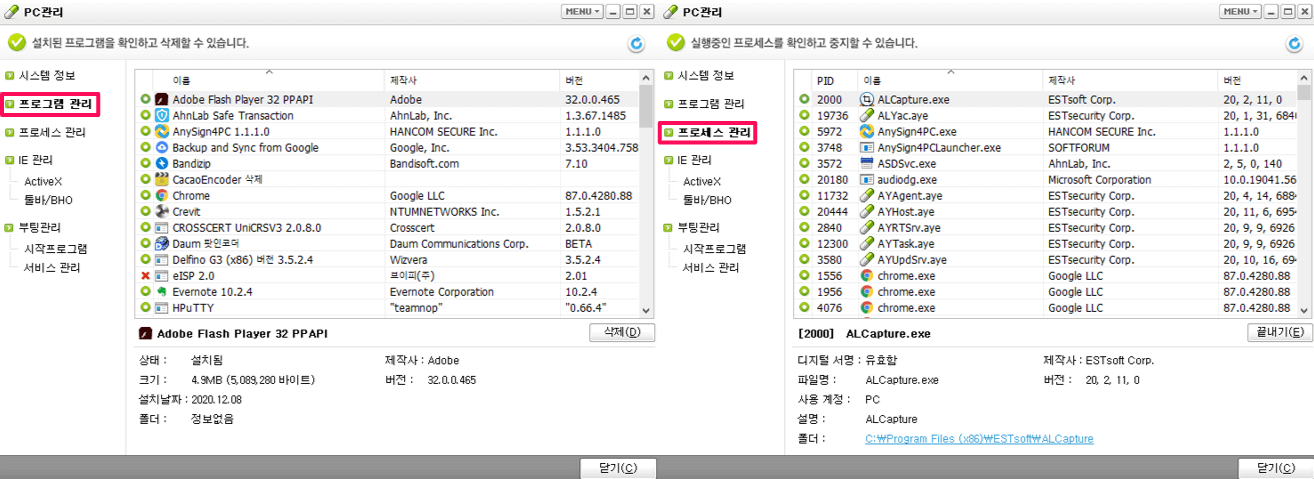Click the CacaoEncoder 삭제 program icon
The width and height of the screenshot is (1314, 479).
[x=161, y=179]
